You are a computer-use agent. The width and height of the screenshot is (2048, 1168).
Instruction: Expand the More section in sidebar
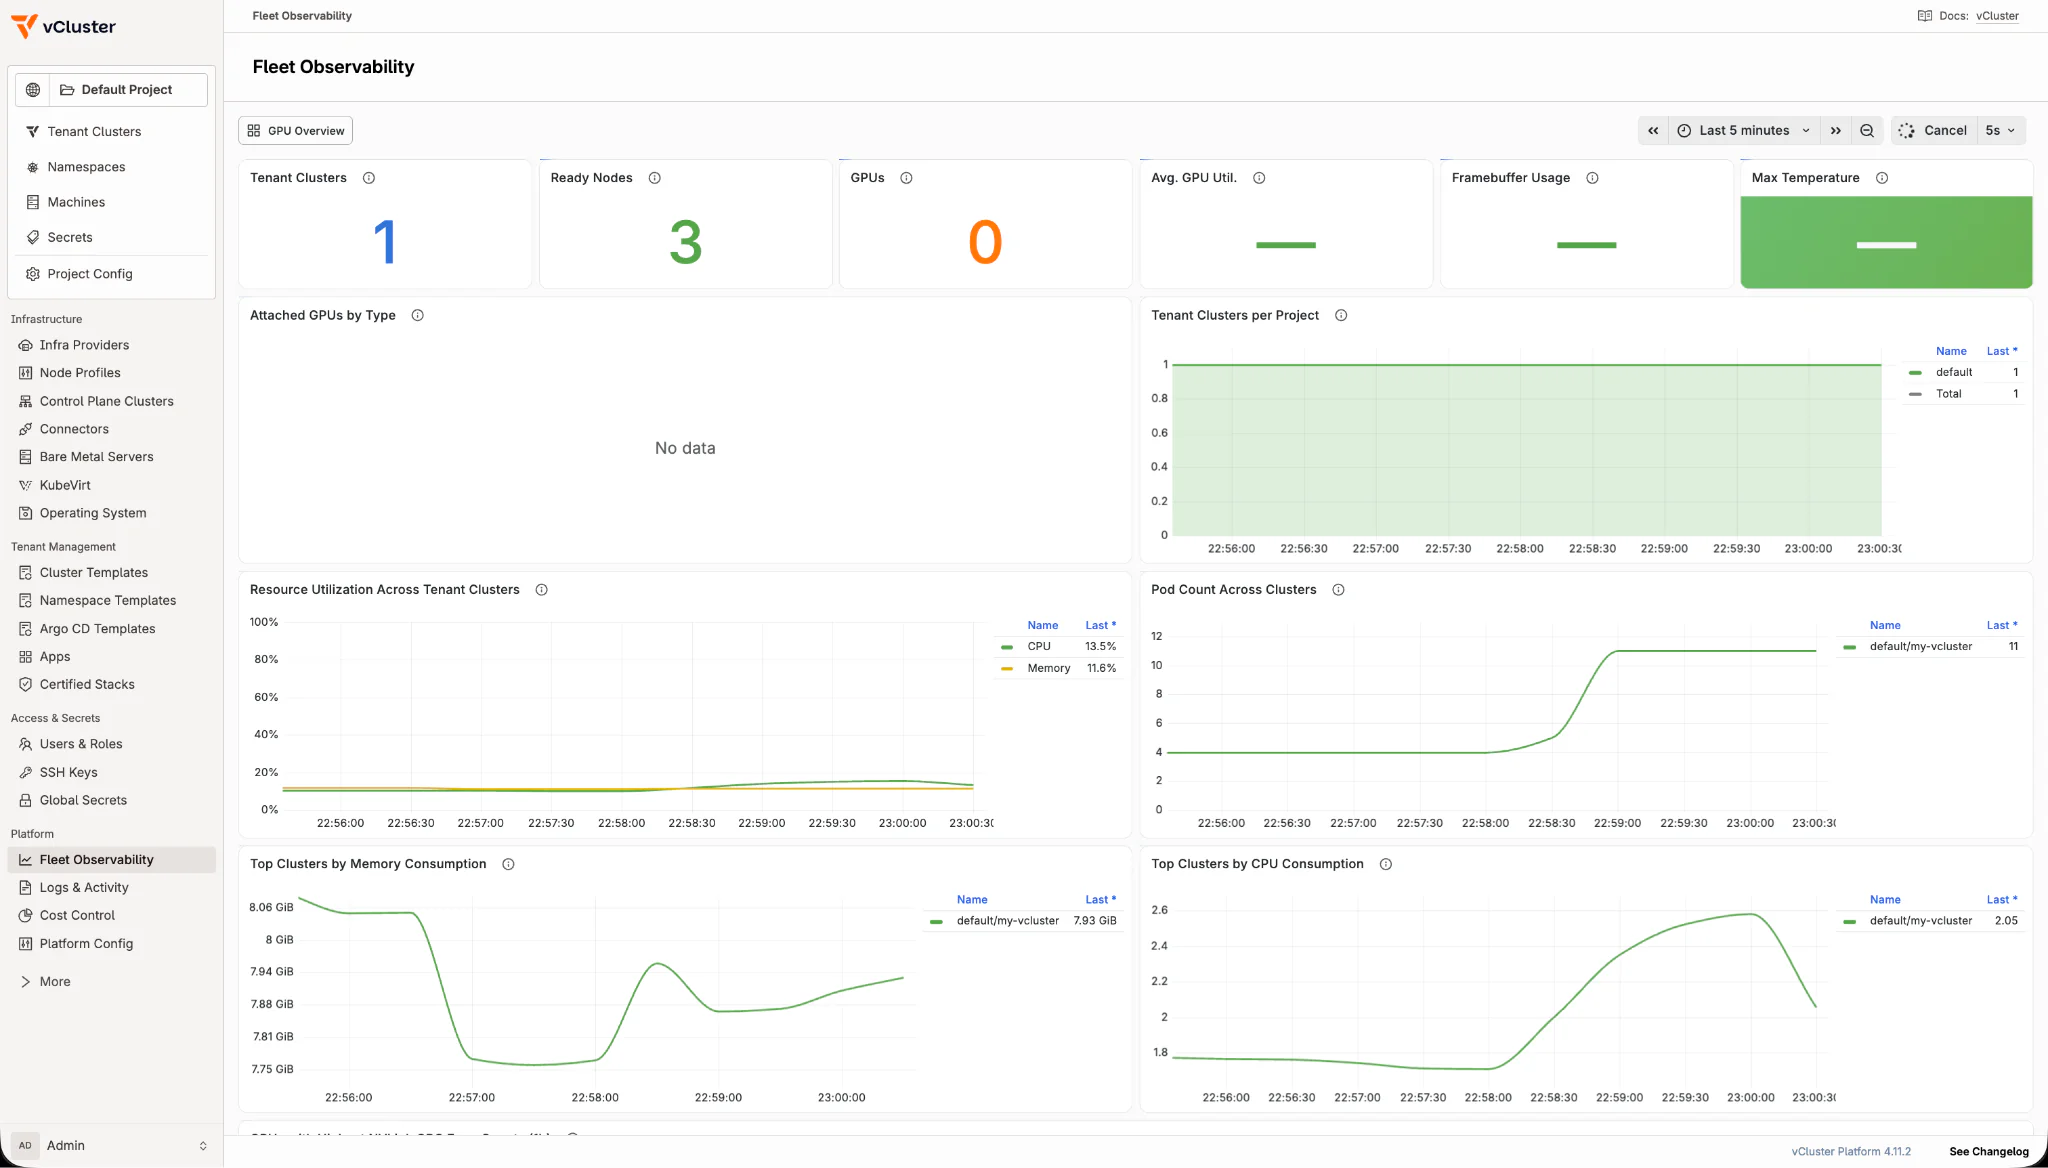[46, 982]
